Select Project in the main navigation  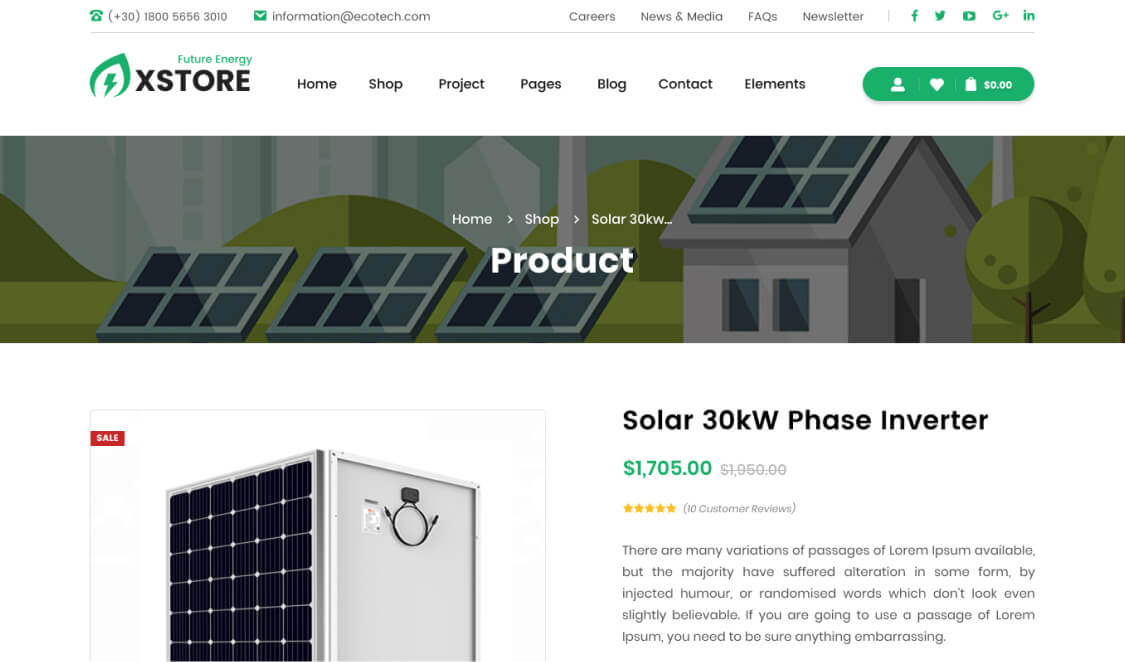pyautogui.click(x=461, y=84)
